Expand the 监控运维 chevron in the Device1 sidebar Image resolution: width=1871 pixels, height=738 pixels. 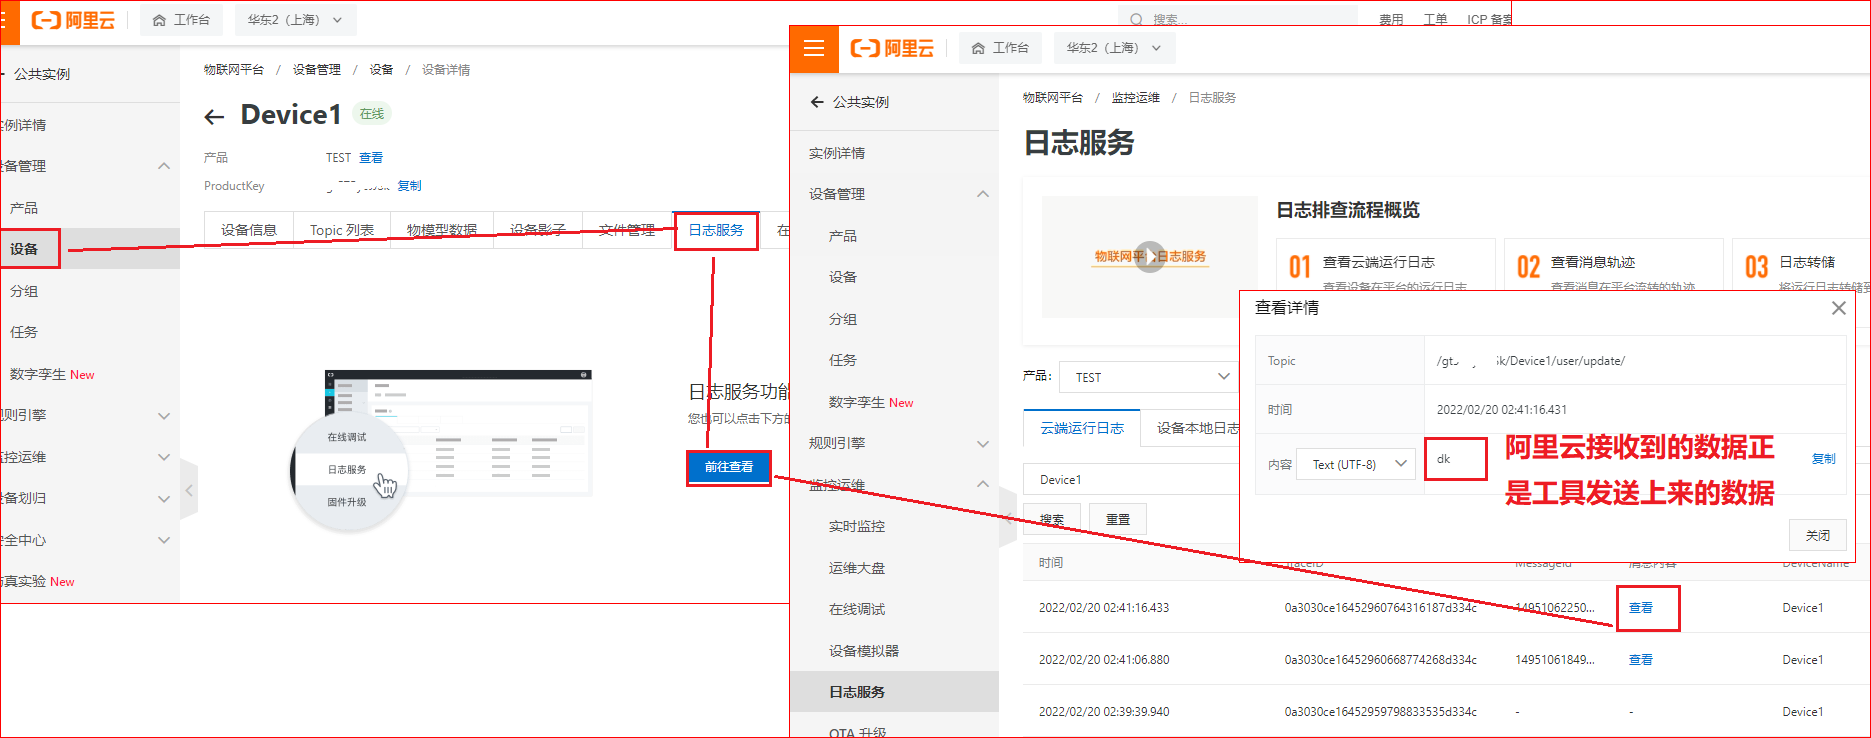(164, 457)
